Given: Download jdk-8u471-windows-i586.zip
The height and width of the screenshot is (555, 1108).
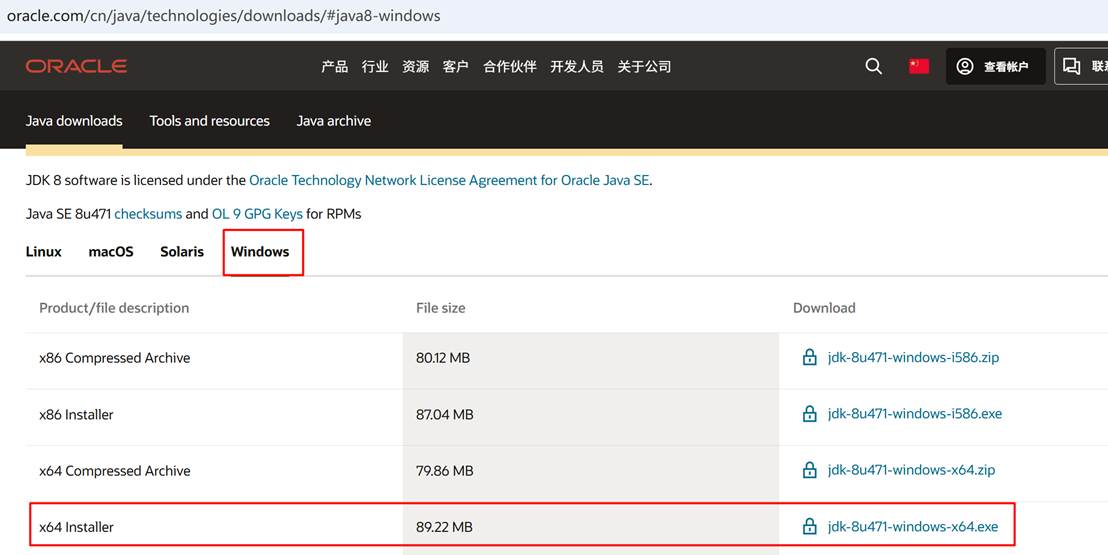Looking at the screenshot, I should pyautogui.click(x=913, y=357).
